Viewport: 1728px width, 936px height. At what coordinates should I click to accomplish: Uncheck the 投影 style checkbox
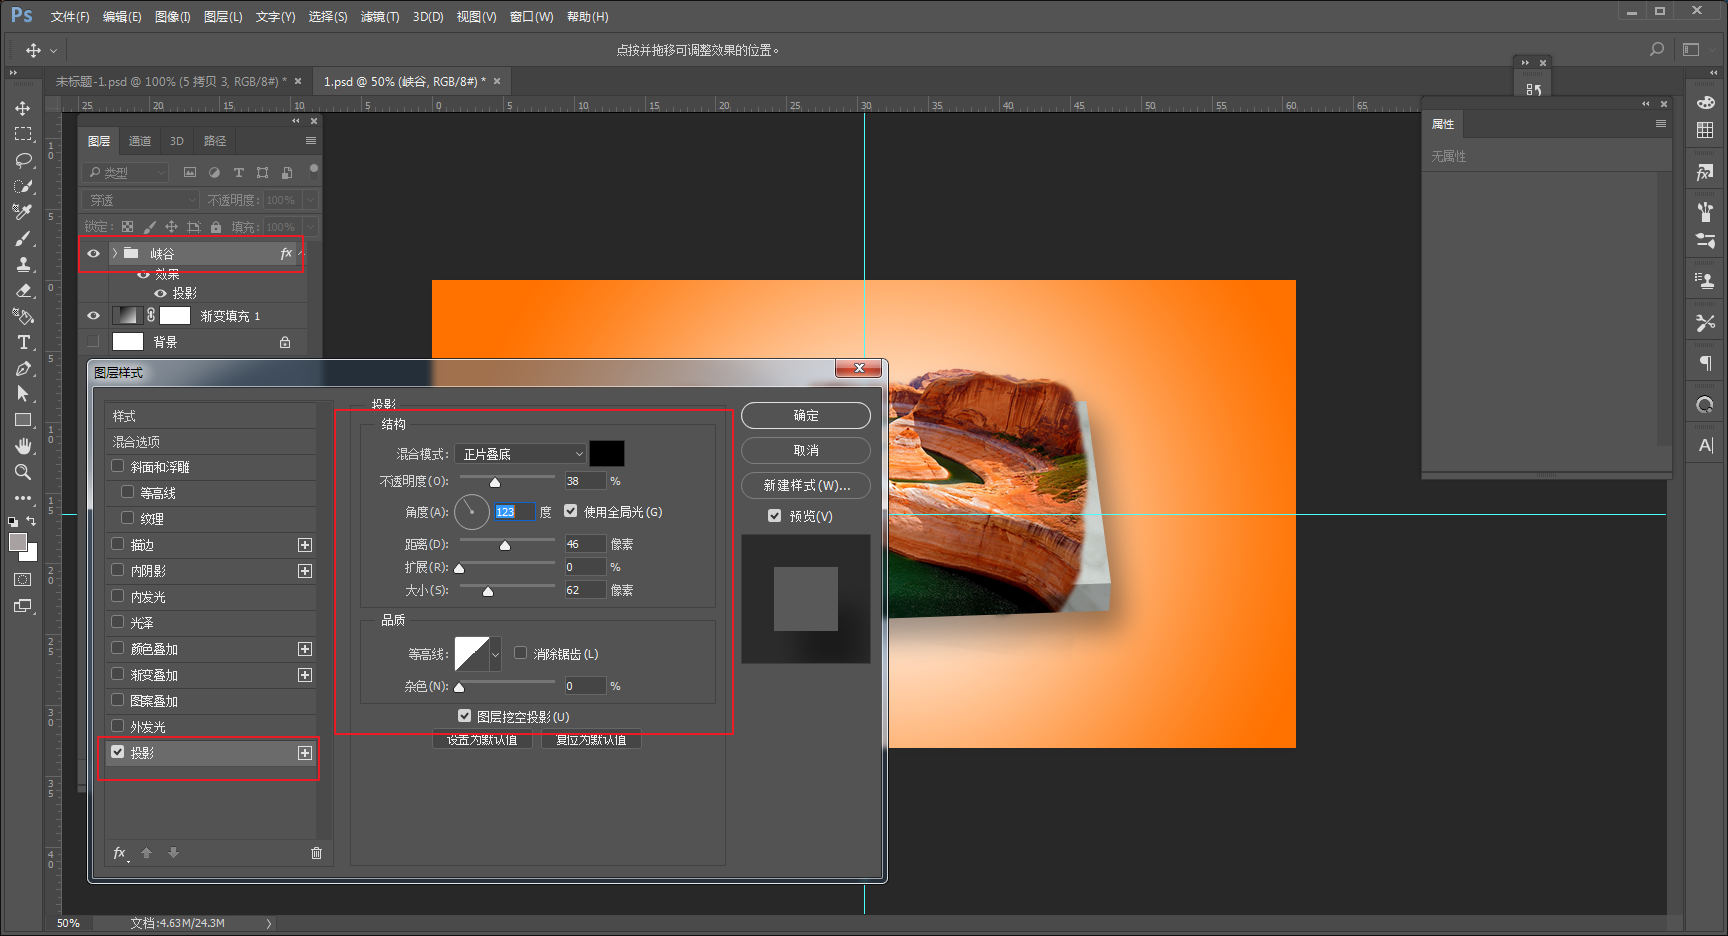pyautogui.click(x=118, y=752)
